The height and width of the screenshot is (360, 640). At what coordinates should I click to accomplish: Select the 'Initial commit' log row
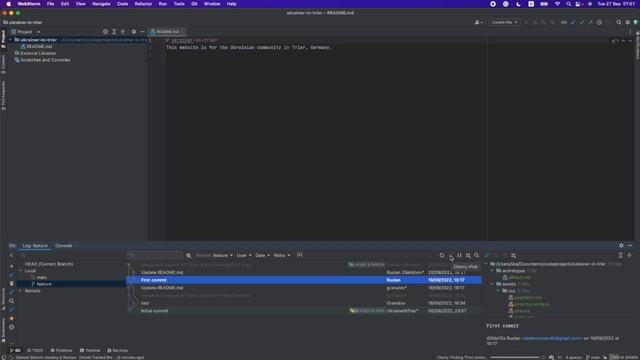click(x=304, y=311)
